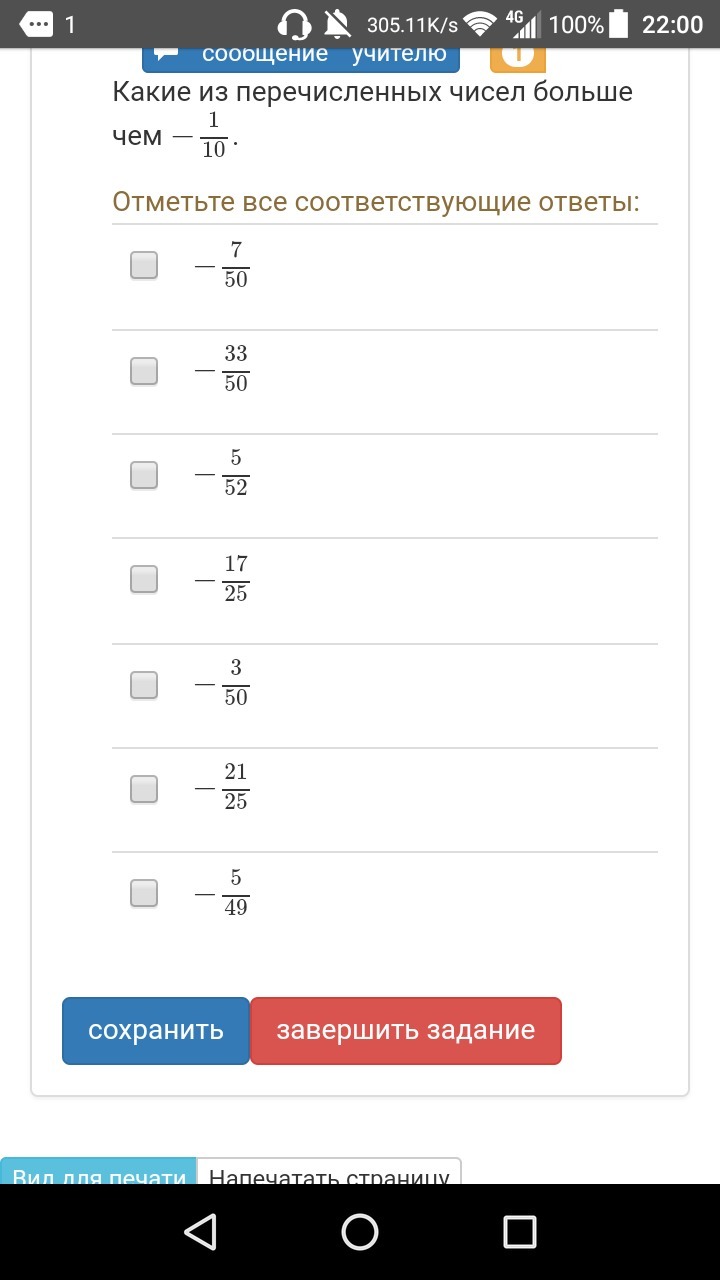
Task: Tap the muted notification bell icon
Action: [339, 24]
